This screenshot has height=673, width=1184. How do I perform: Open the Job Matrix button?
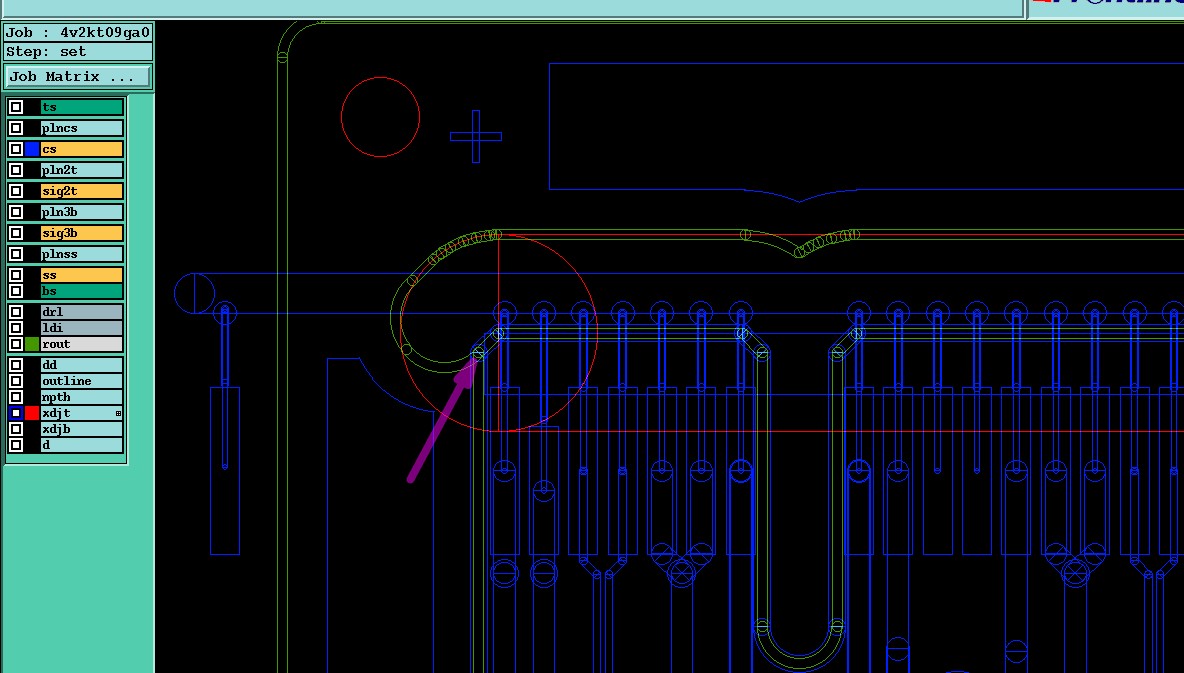[79, 76]
